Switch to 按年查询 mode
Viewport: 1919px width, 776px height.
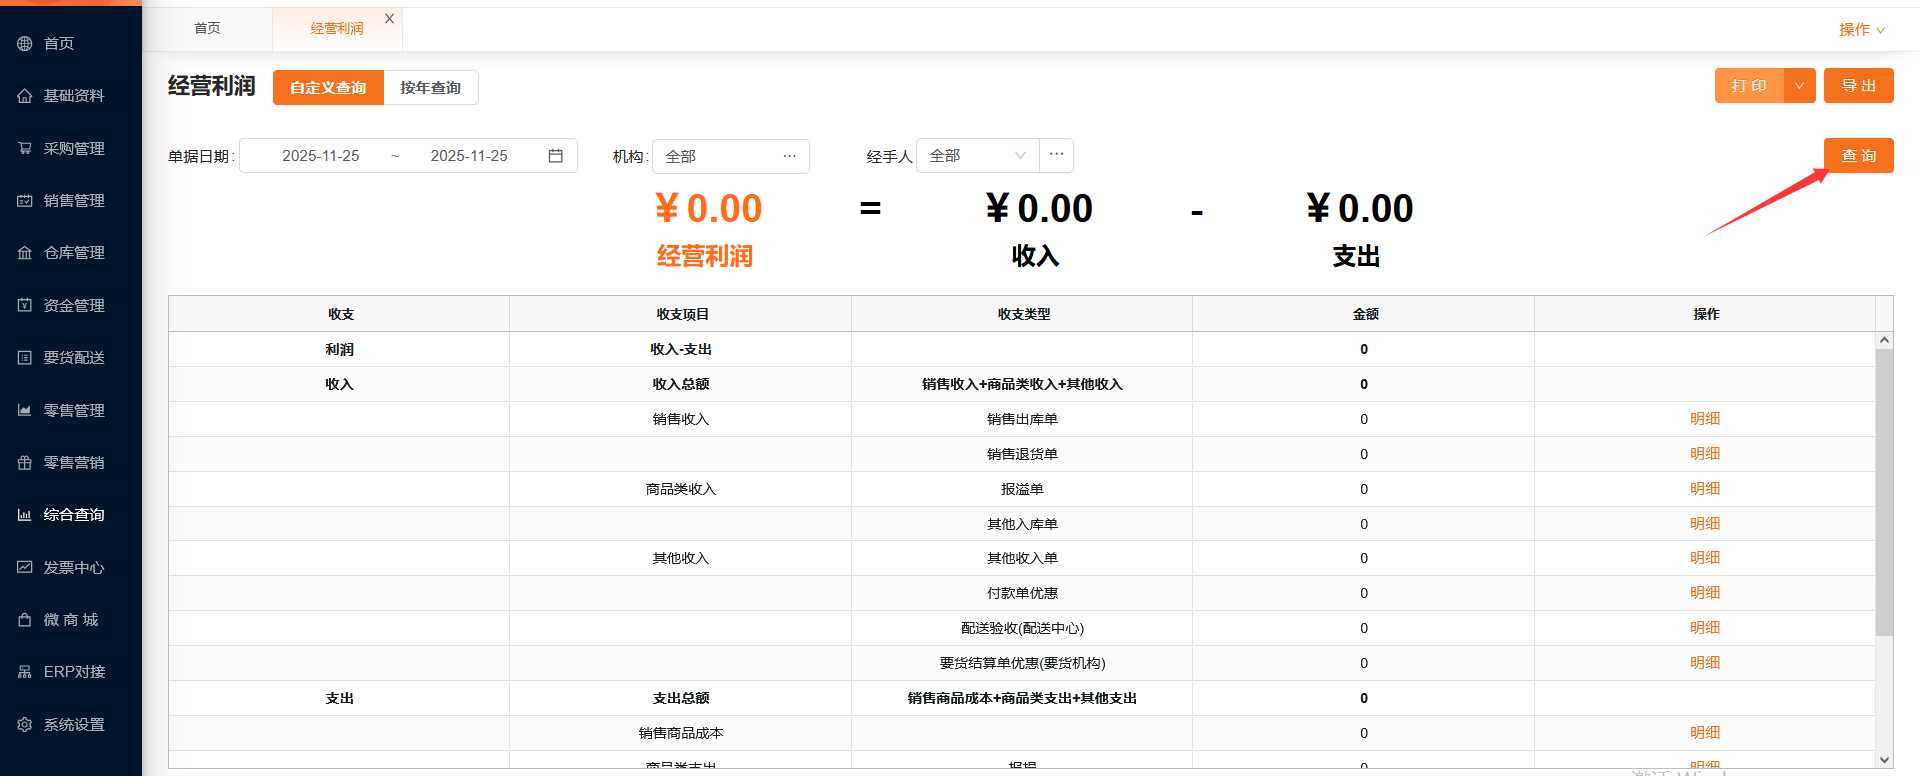[x=431, y=88]
